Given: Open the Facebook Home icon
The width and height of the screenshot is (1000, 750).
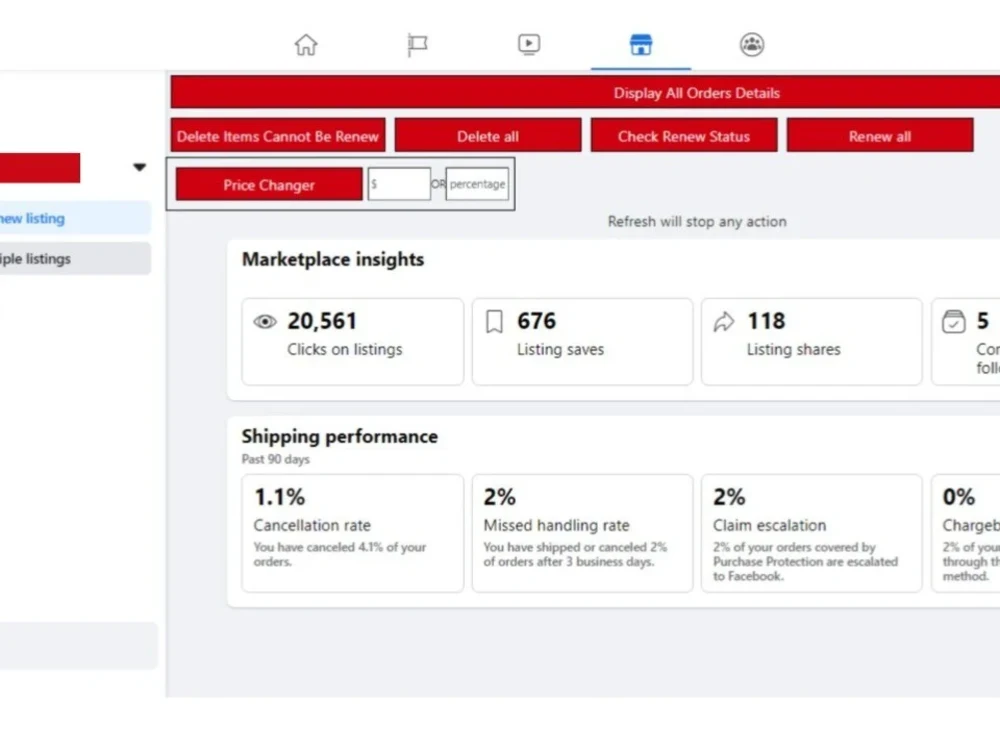Looking at the screenshot, I should pyautogui.click(x=305, y=44).
